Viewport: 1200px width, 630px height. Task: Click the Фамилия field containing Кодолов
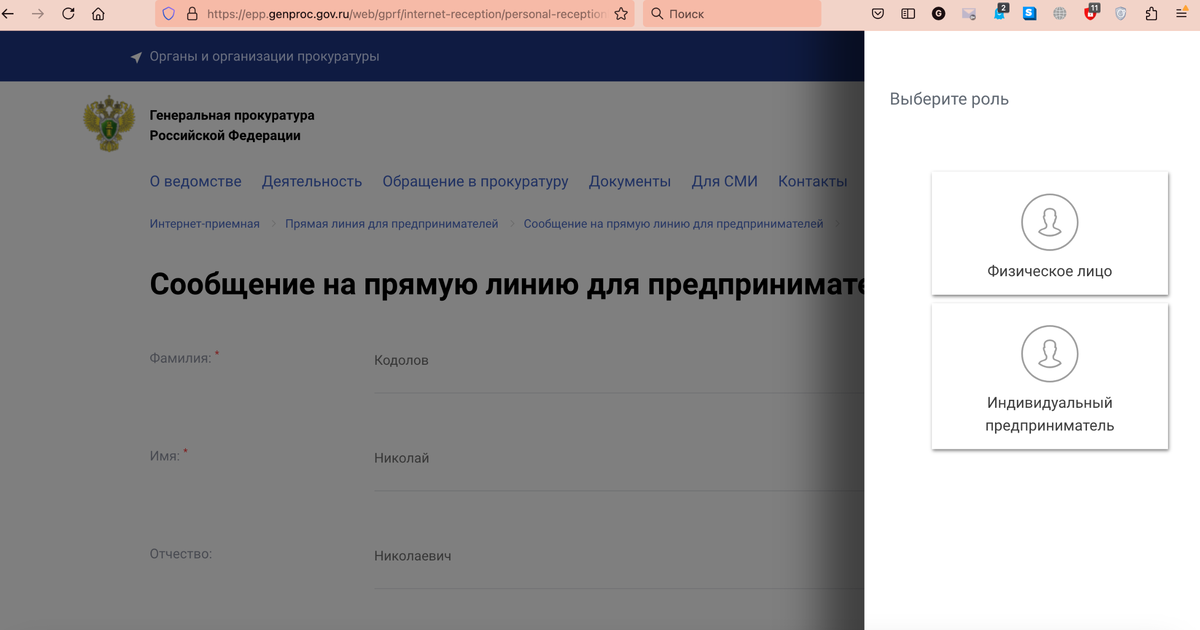[x=619, y=362]
